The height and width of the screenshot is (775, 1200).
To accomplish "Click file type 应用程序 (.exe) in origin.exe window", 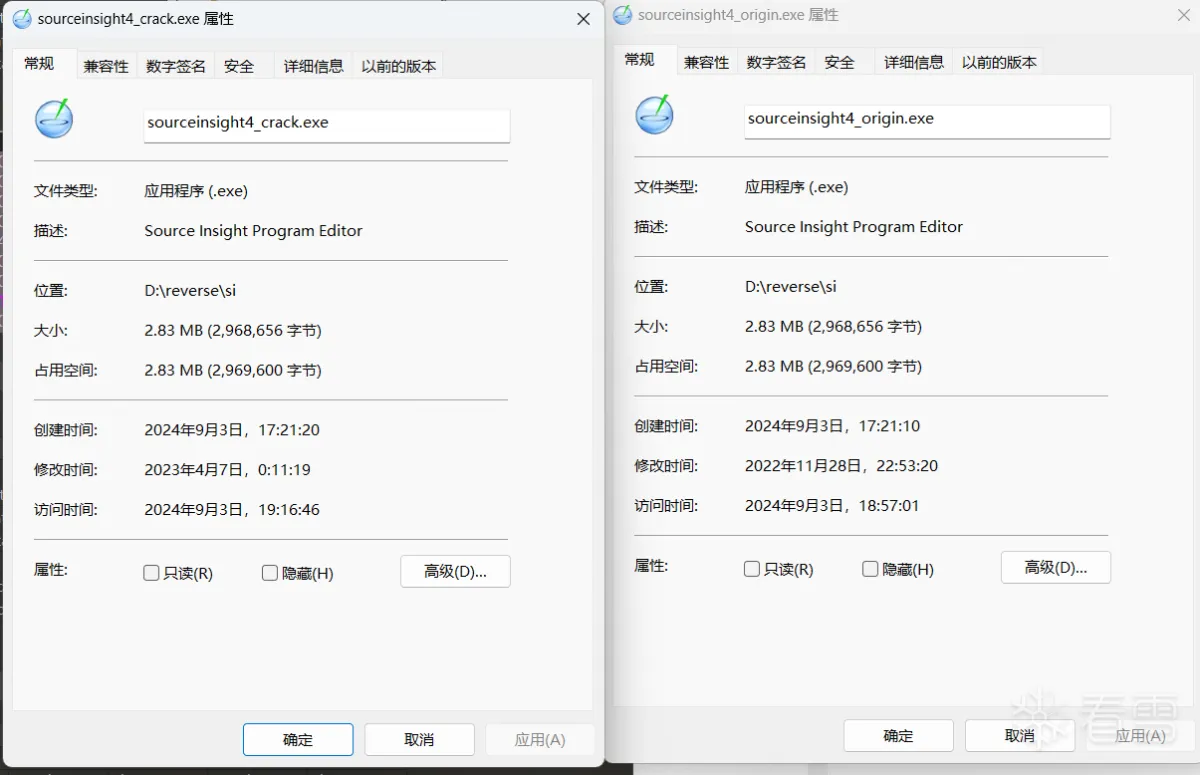I will (797, 187).
